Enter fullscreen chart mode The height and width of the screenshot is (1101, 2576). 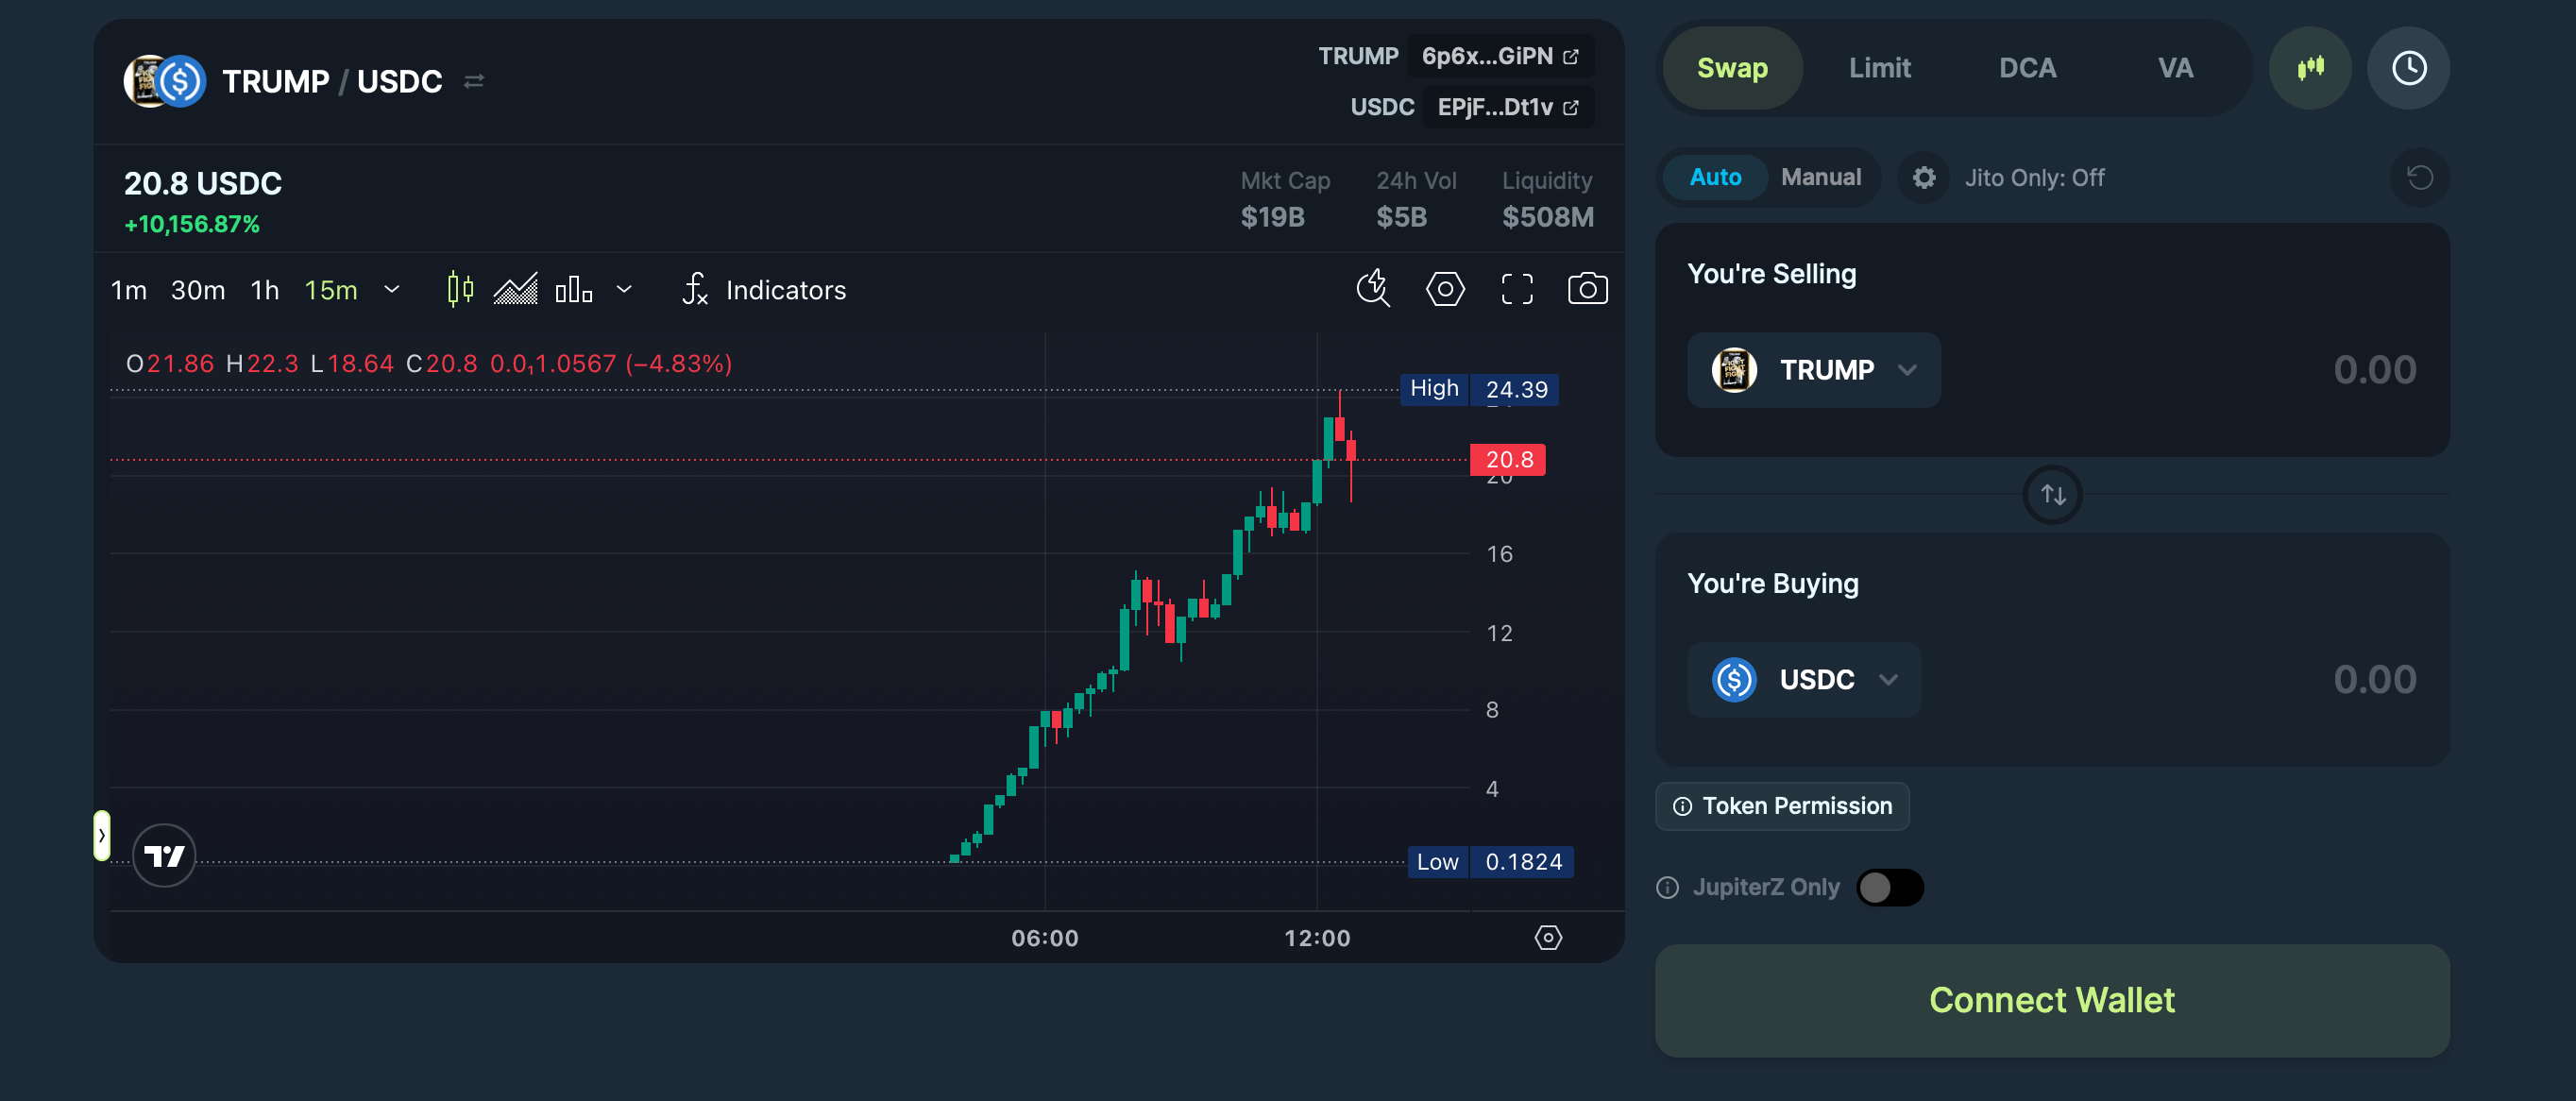click(1517, 289)
